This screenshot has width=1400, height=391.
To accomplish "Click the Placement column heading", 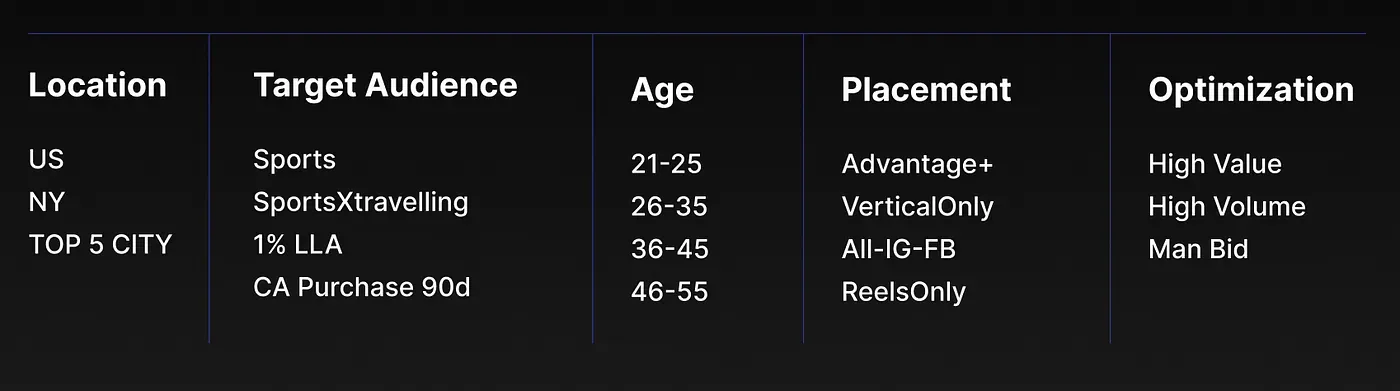I will tap(926, 90).
